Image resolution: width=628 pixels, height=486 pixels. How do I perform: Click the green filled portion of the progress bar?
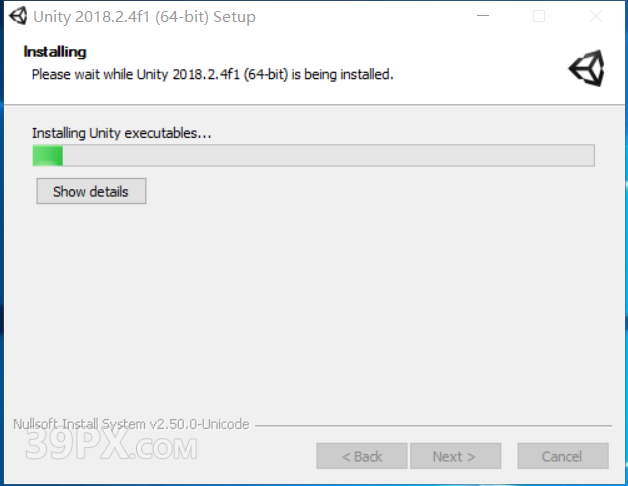pyautogui.click(x=48, y=155)
